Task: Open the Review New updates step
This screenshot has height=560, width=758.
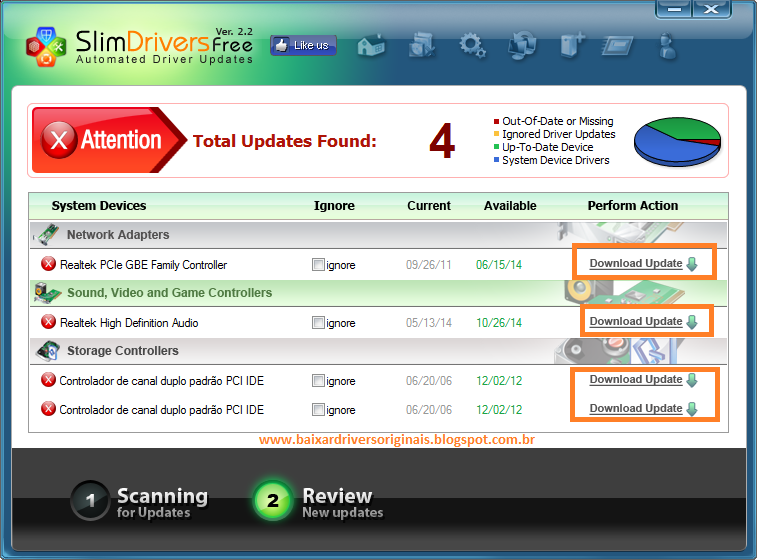Action: click(318, 501)
